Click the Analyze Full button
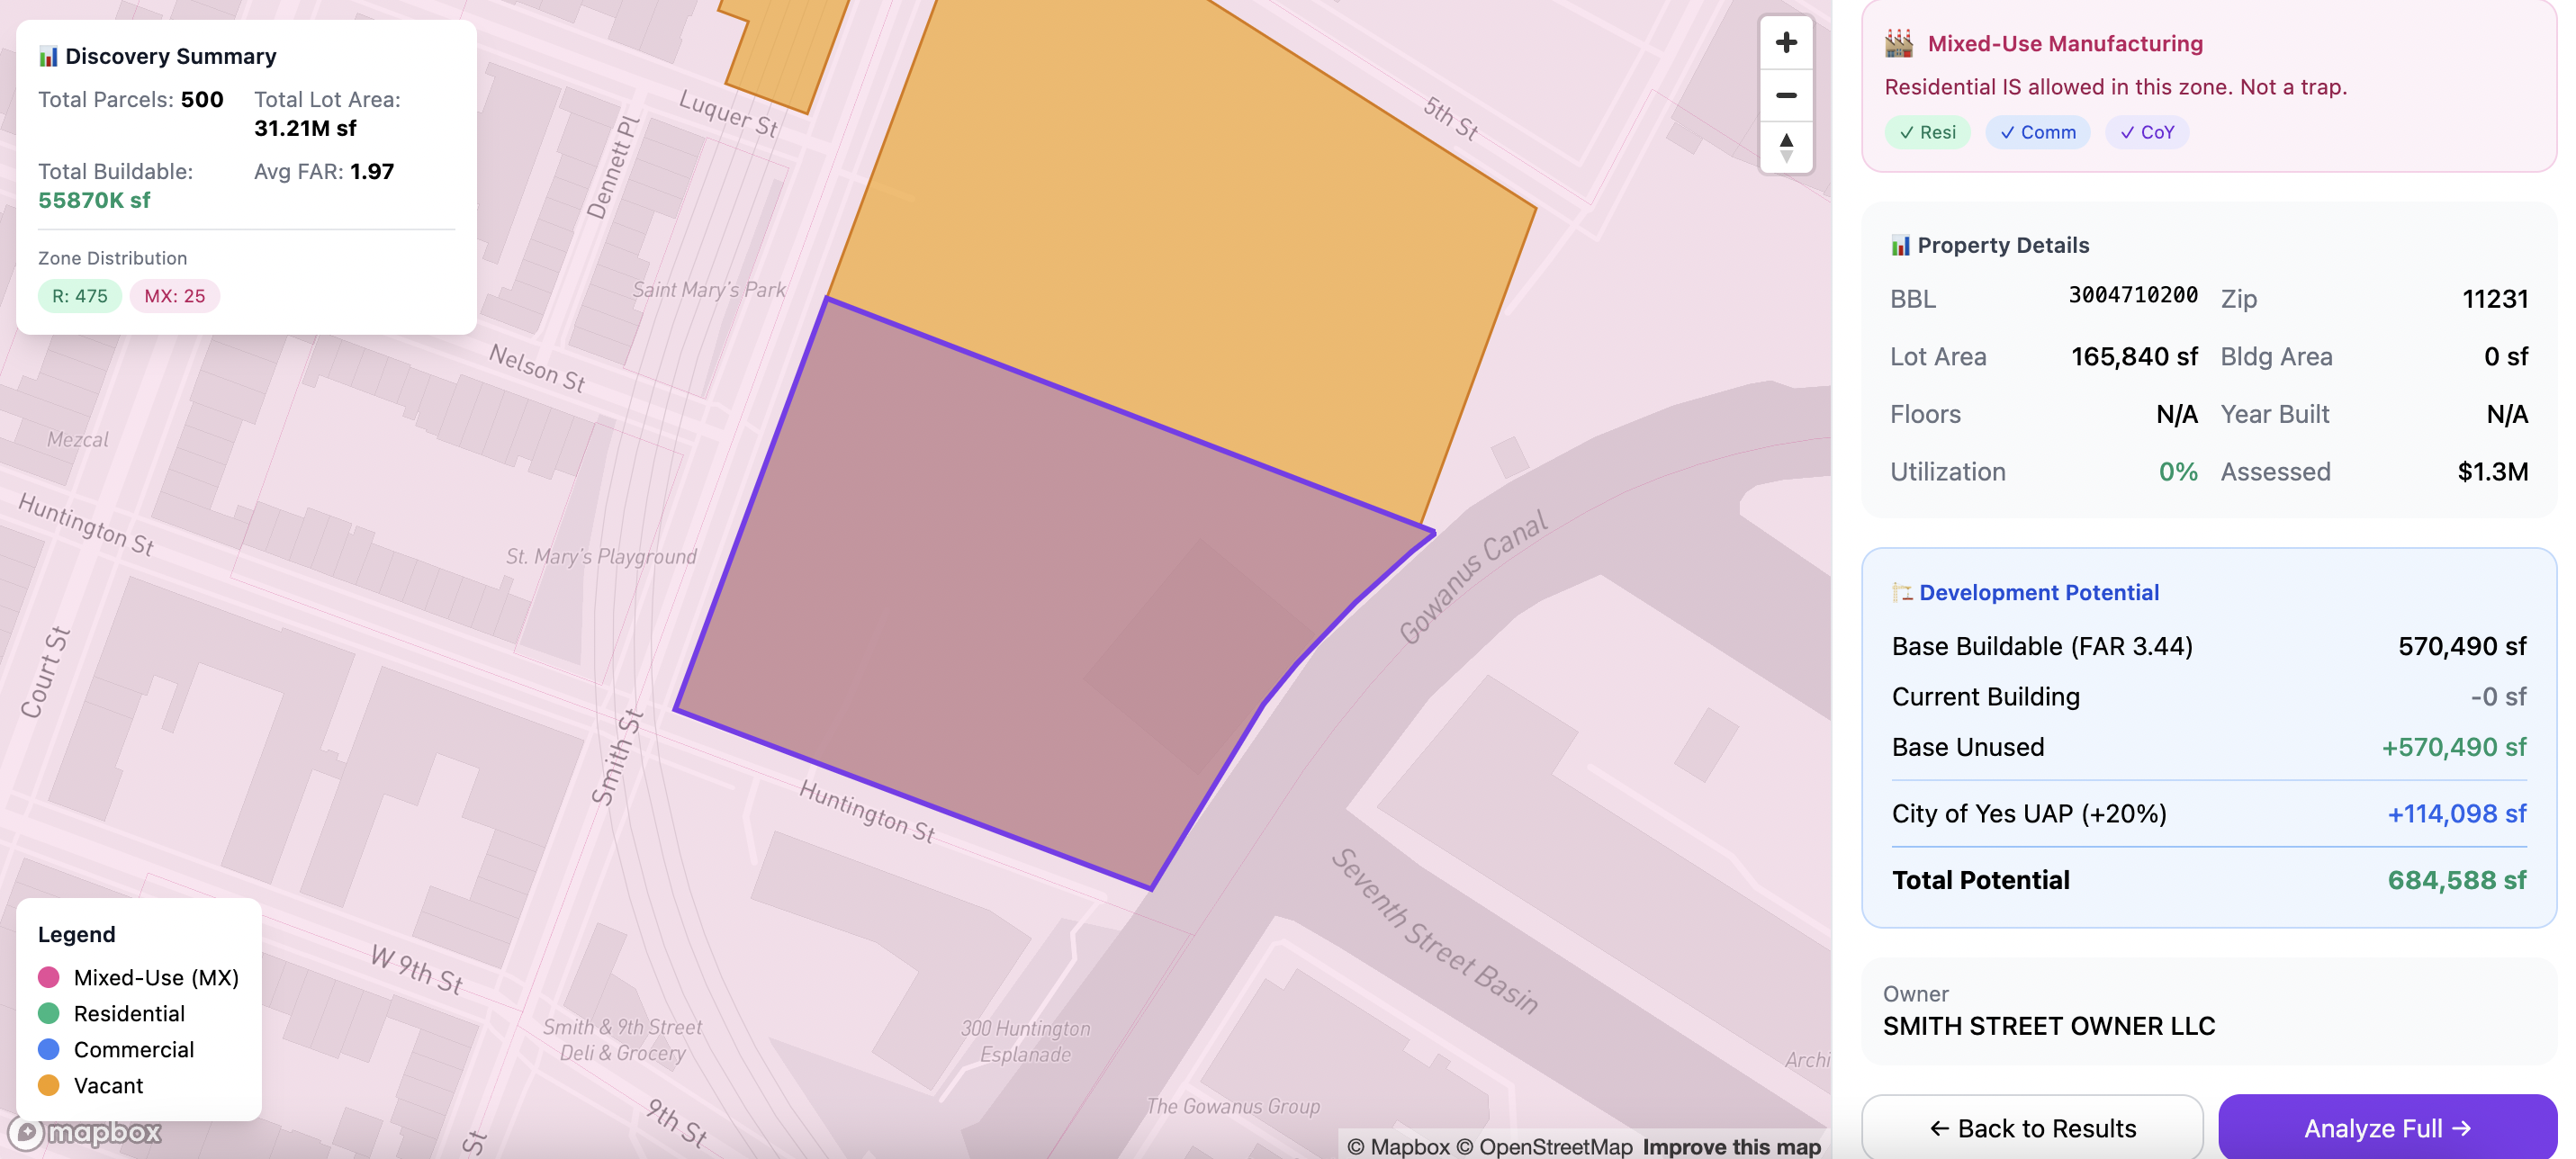Screen dimensions: 2576x1159 tap(2387, 1128)
